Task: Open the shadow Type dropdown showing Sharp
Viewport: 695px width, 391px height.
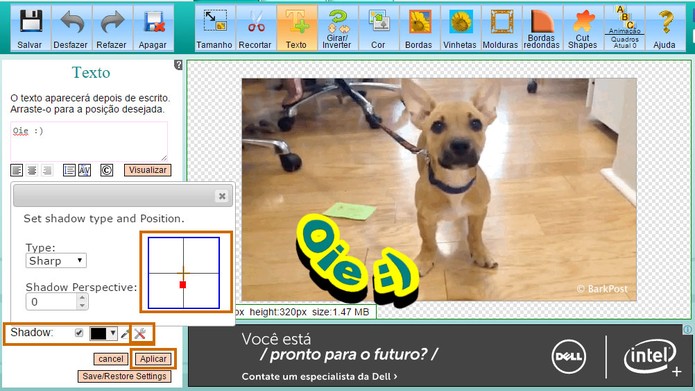Action: point(56,261)
